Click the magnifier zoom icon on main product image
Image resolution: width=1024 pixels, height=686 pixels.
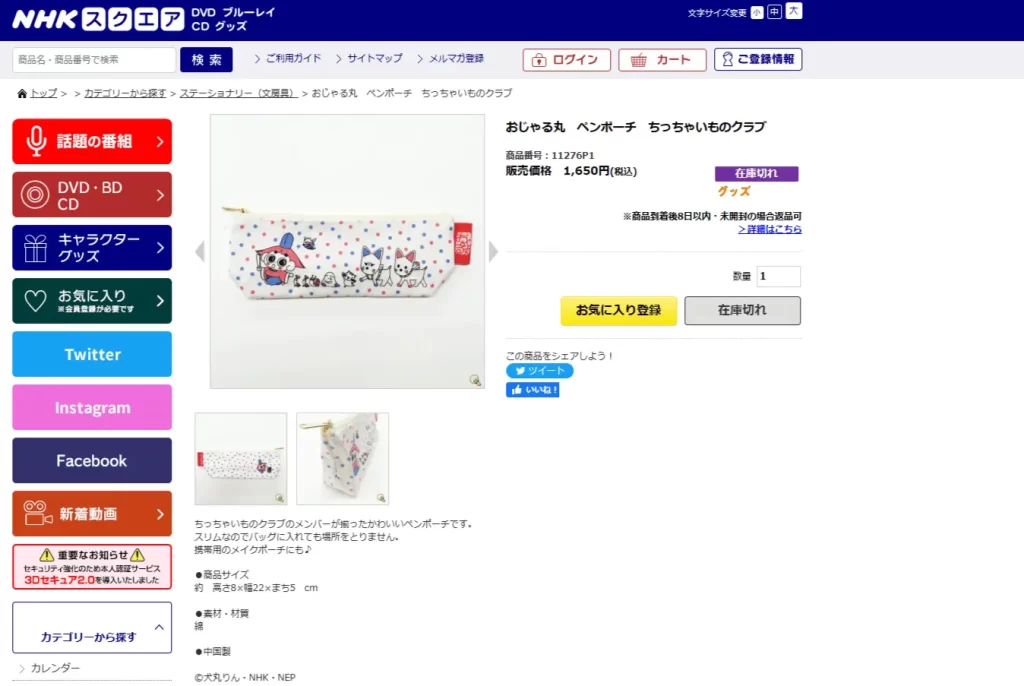click(475, 379)
